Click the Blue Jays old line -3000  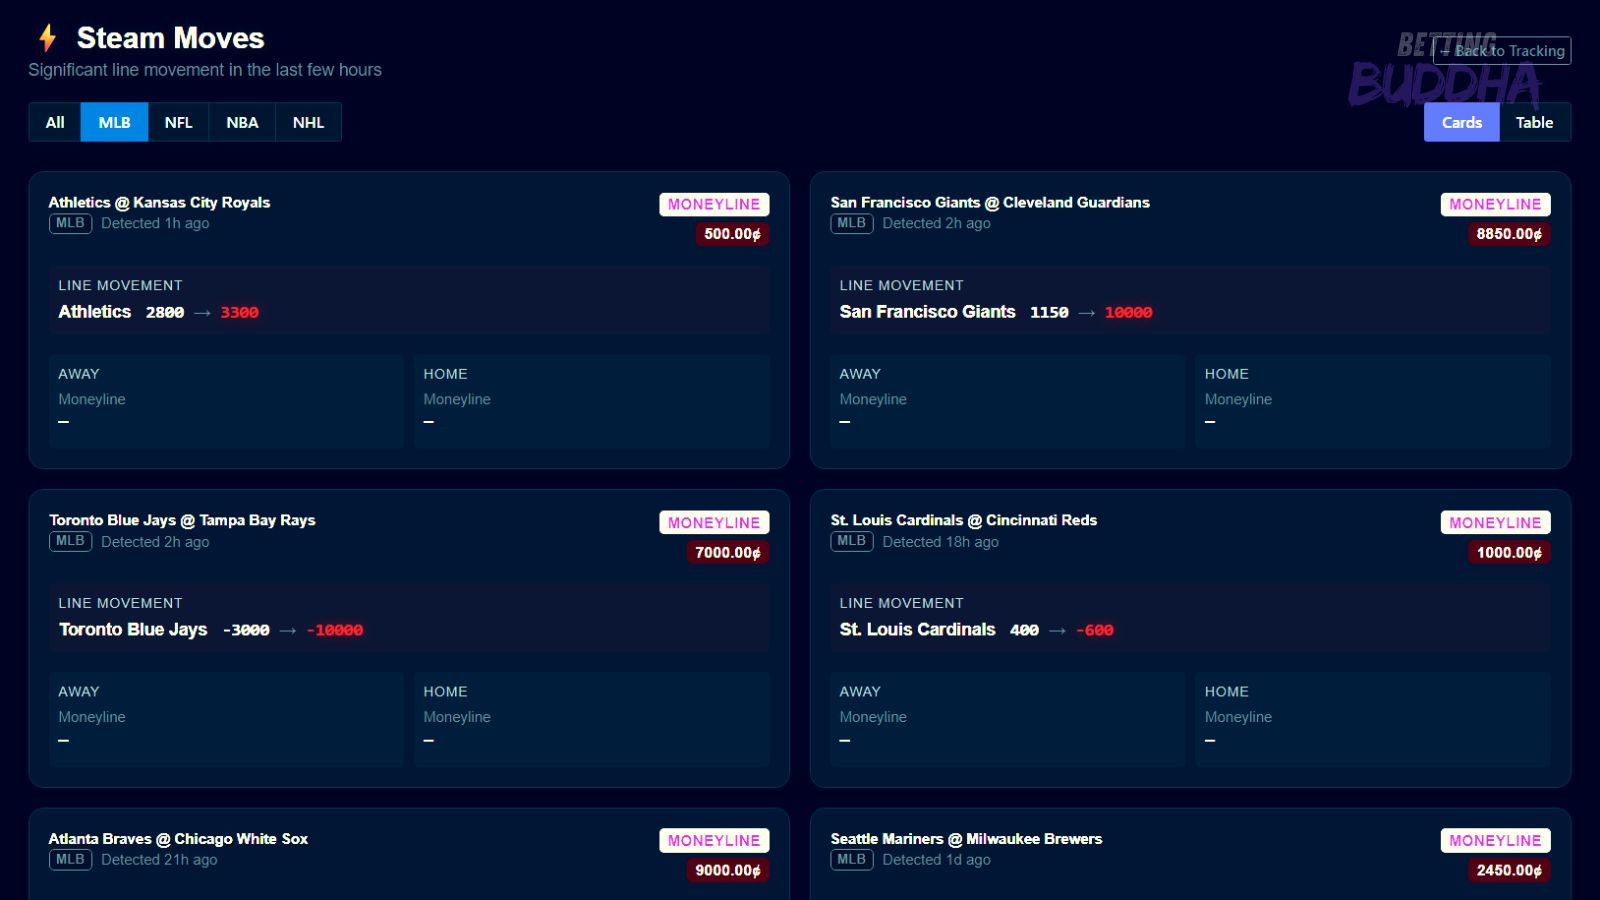246,630
